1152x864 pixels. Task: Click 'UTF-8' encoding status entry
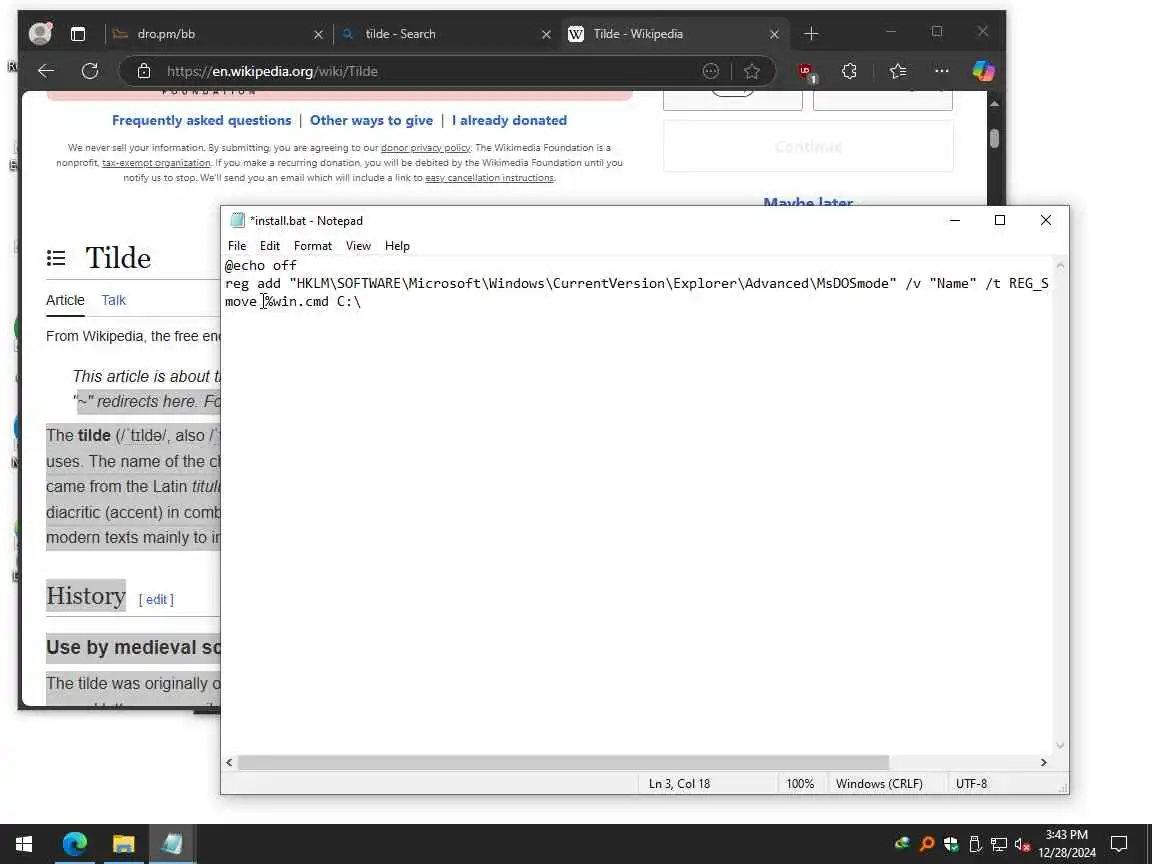pos(971,784)
